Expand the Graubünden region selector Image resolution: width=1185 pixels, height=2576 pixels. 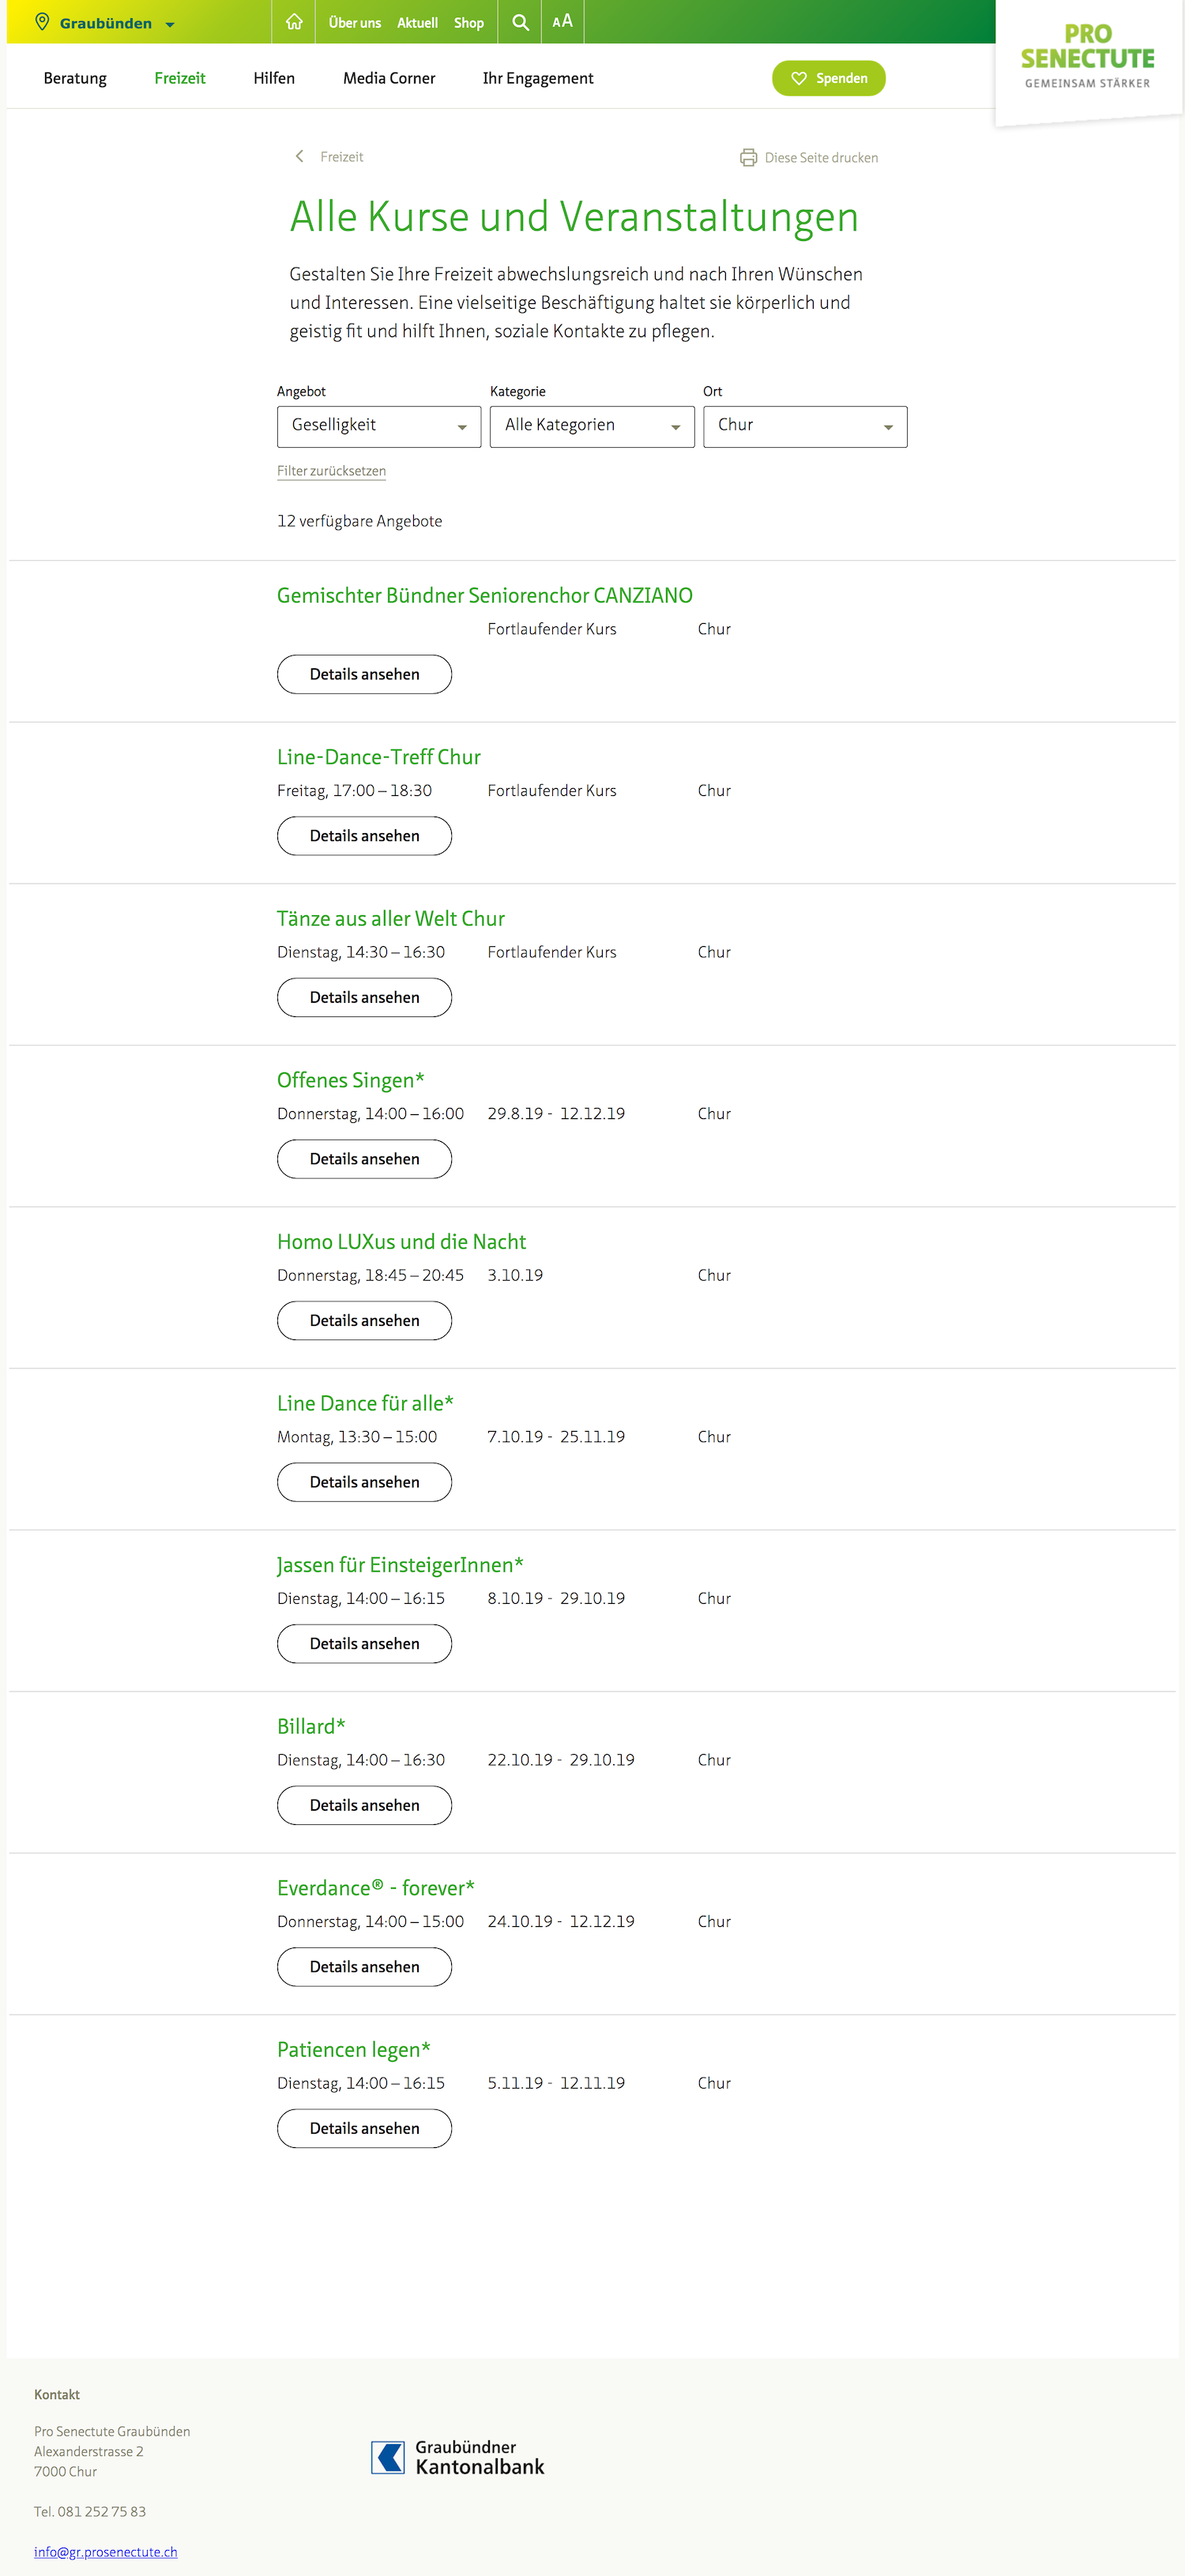point(105,23)
